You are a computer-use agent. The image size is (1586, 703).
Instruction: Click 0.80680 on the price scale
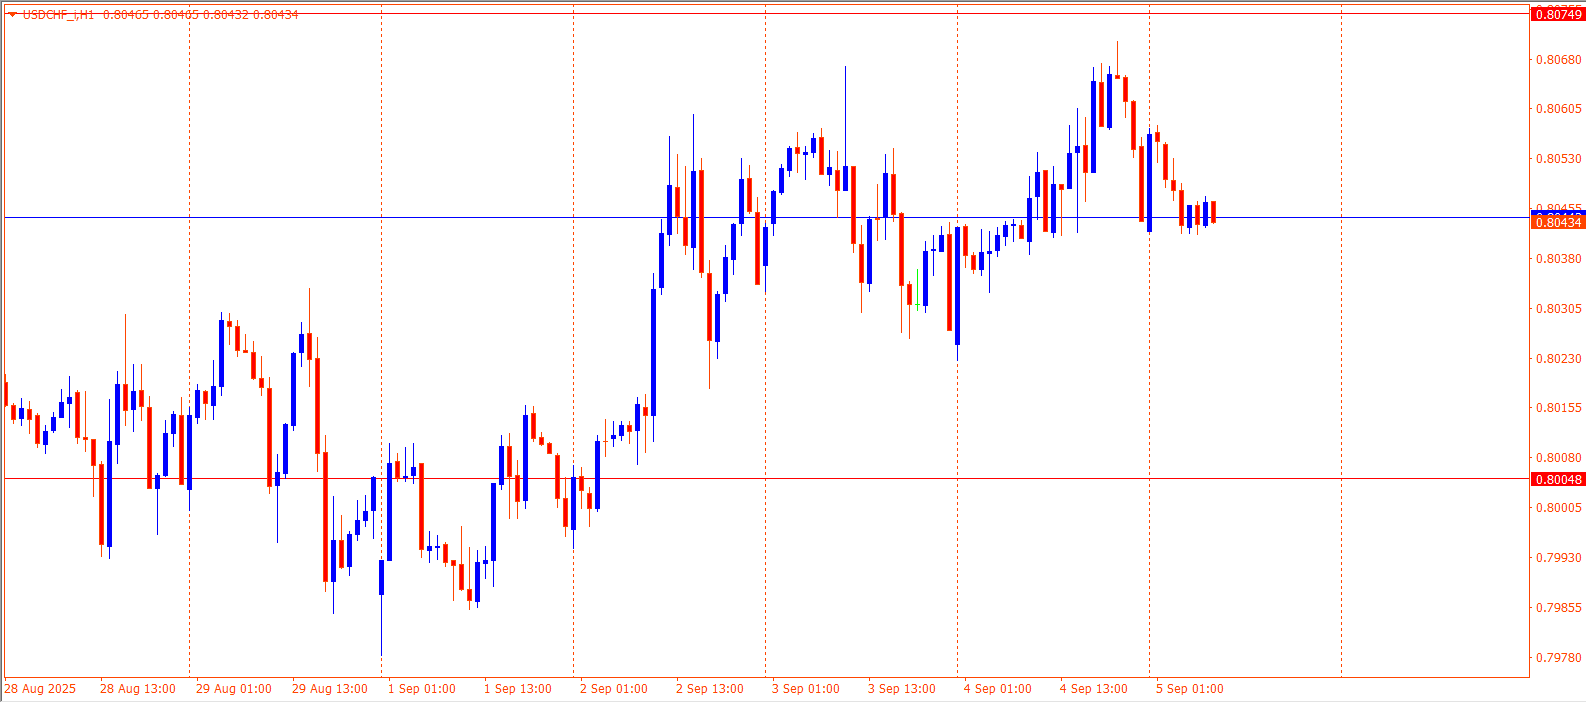[x=1558, y=60]
